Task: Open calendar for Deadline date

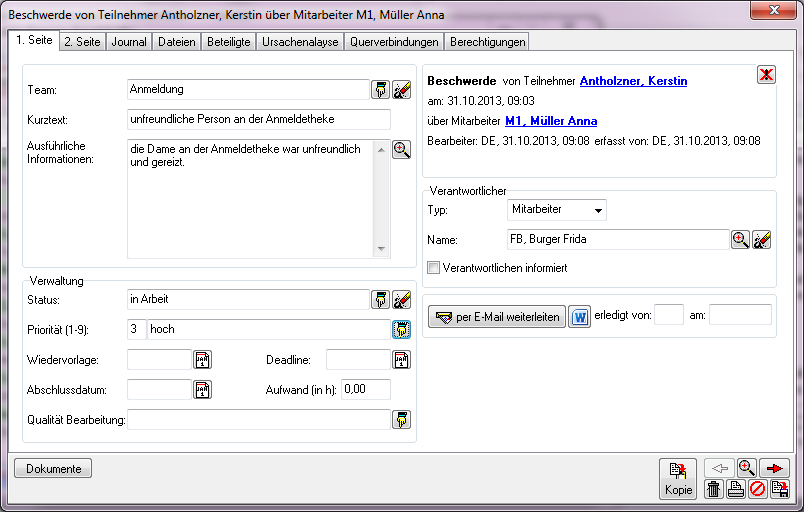Action: tap(401, 360)
